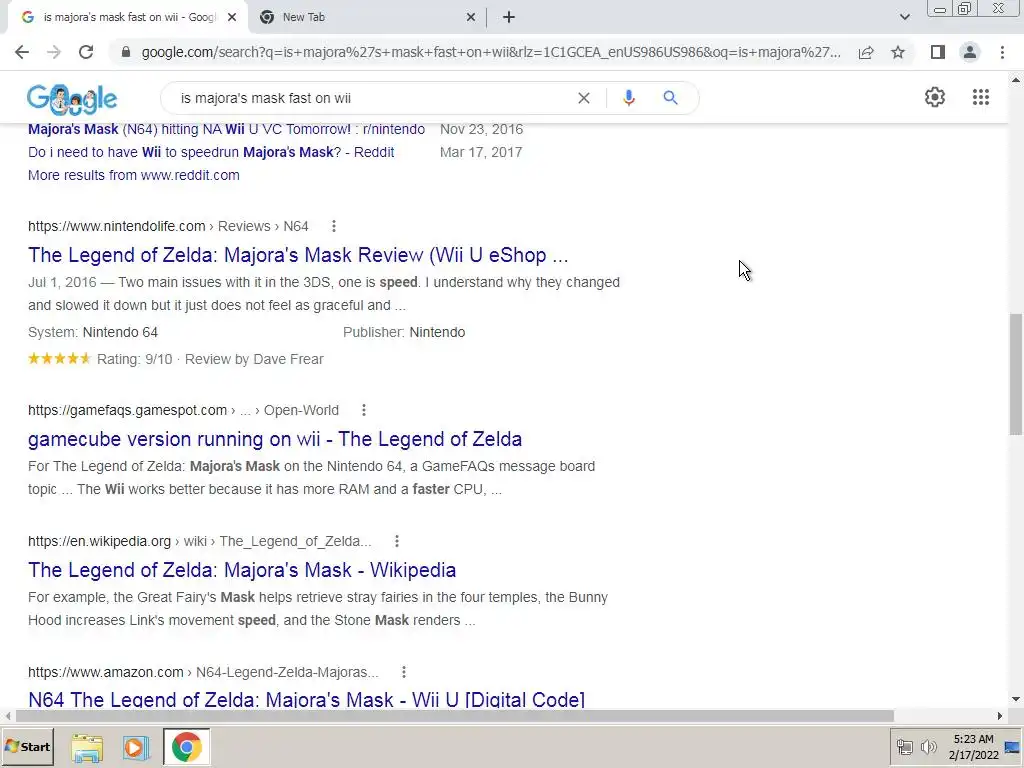Clear the Google search query
Image resolution: width=1024 pixels, height=768 pixels.
click(x=584, y=98)
